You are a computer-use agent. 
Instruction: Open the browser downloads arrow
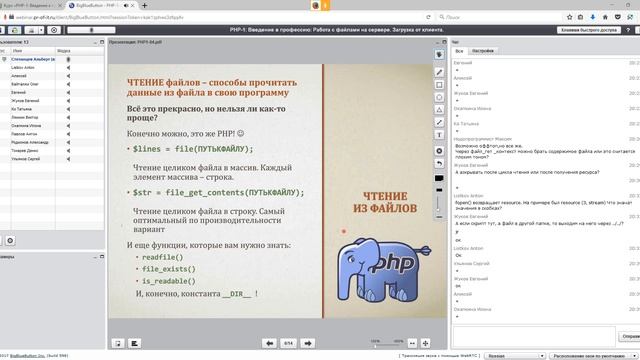click(x=593, y=17)
